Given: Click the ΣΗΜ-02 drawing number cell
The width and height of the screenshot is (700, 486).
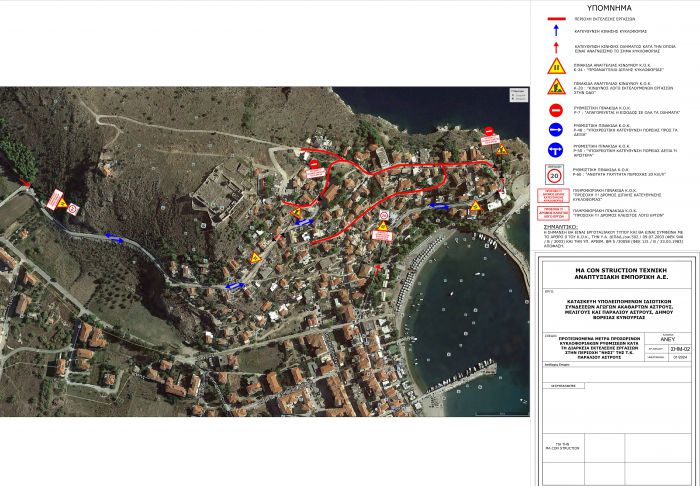Looking at the screenshot, I should [x=680, y=349].
